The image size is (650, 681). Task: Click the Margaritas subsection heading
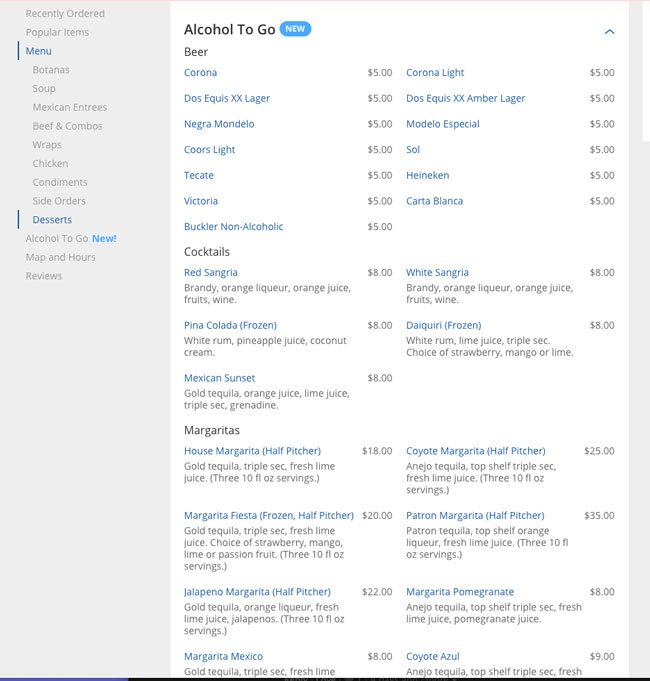tap(211, 430)
